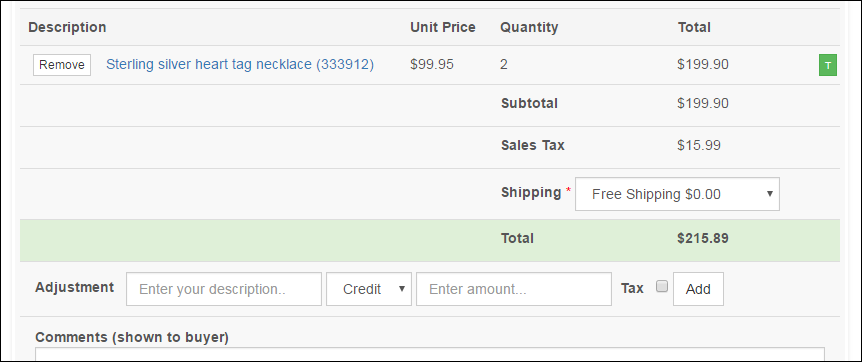Select the Unit Price column header
The height and width of the screenshot is (362, 862).
pos(443,27)
